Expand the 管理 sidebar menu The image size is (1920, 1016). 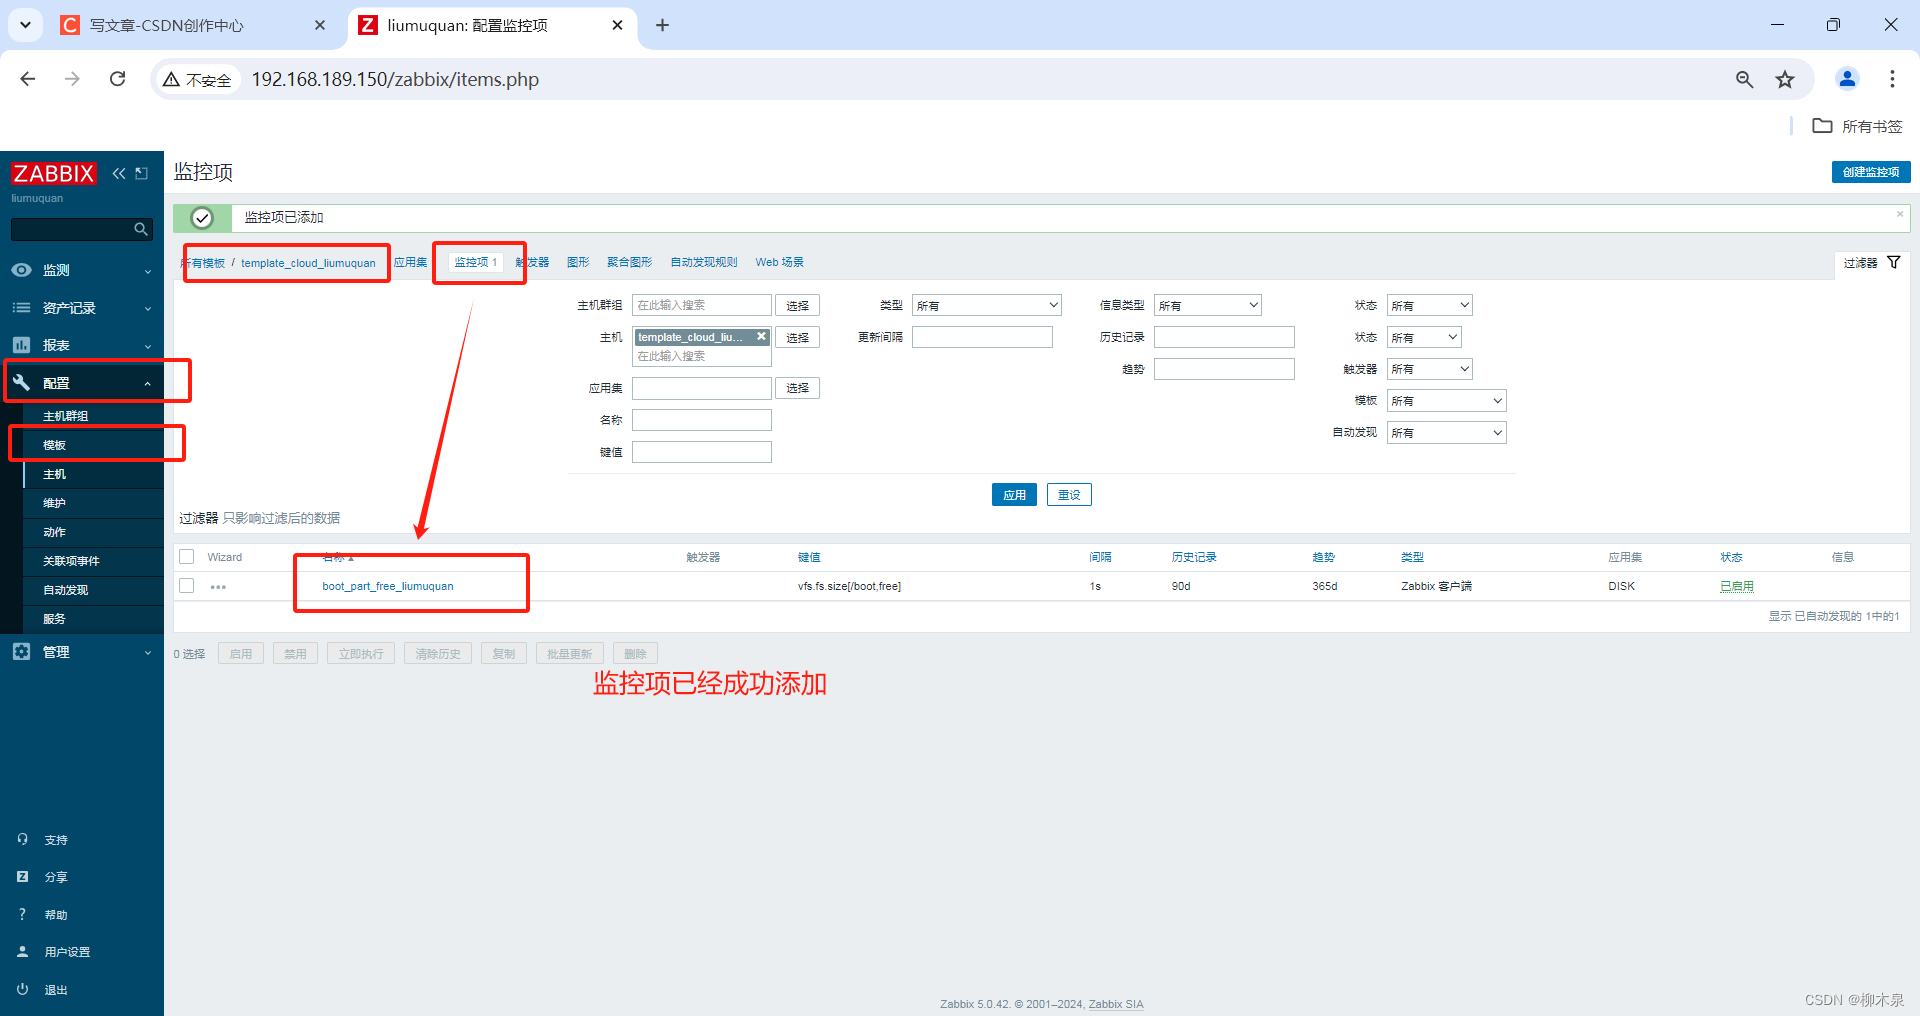tap(82, 652)
